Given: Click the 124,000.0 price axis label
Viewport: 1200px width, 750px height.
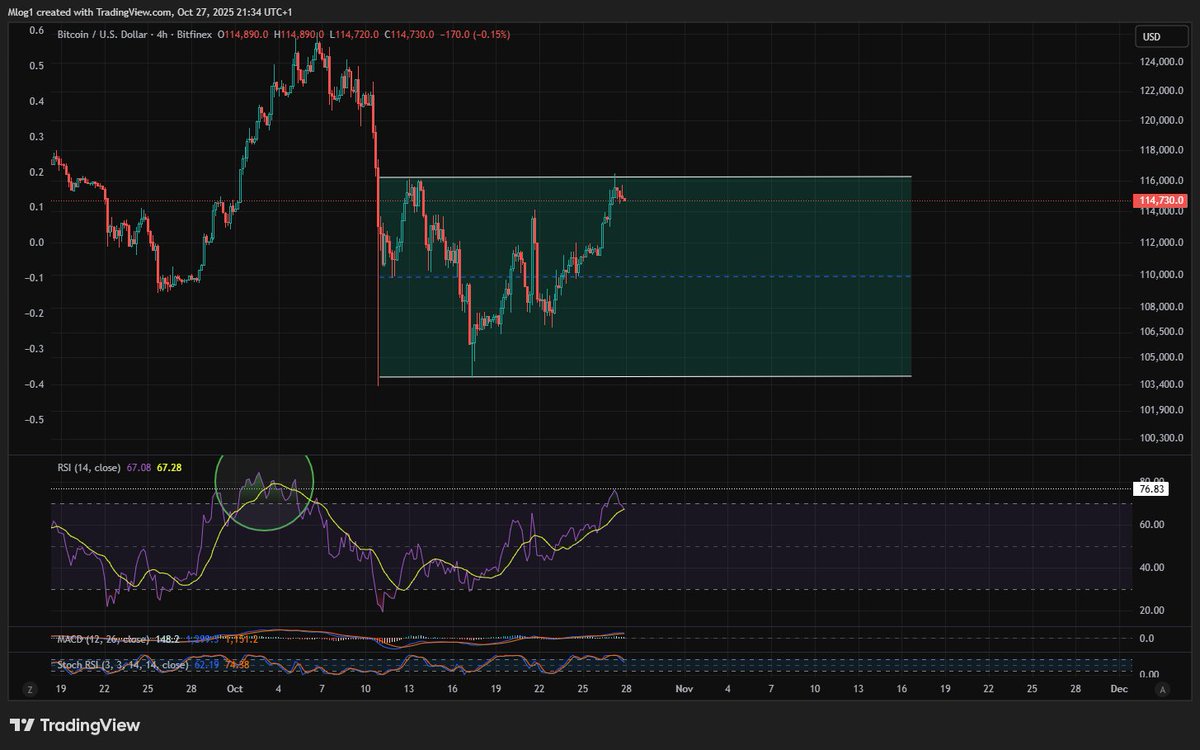Looking at the screenshot, I should (1160, 62).
